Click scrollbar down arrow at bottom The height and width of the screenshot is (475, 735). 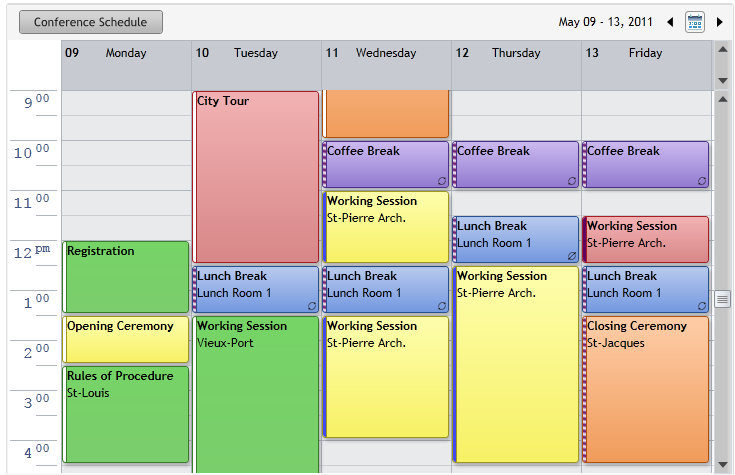point(722,464)
